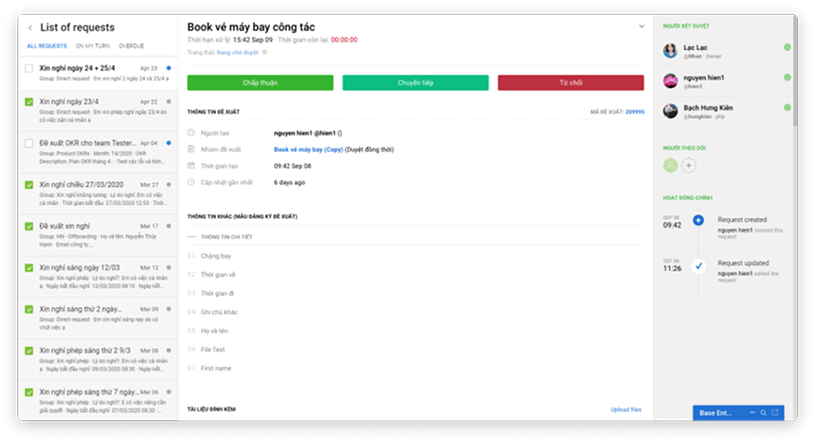
Task: Open request code 209995 link
Action: [x=635, y=112]
